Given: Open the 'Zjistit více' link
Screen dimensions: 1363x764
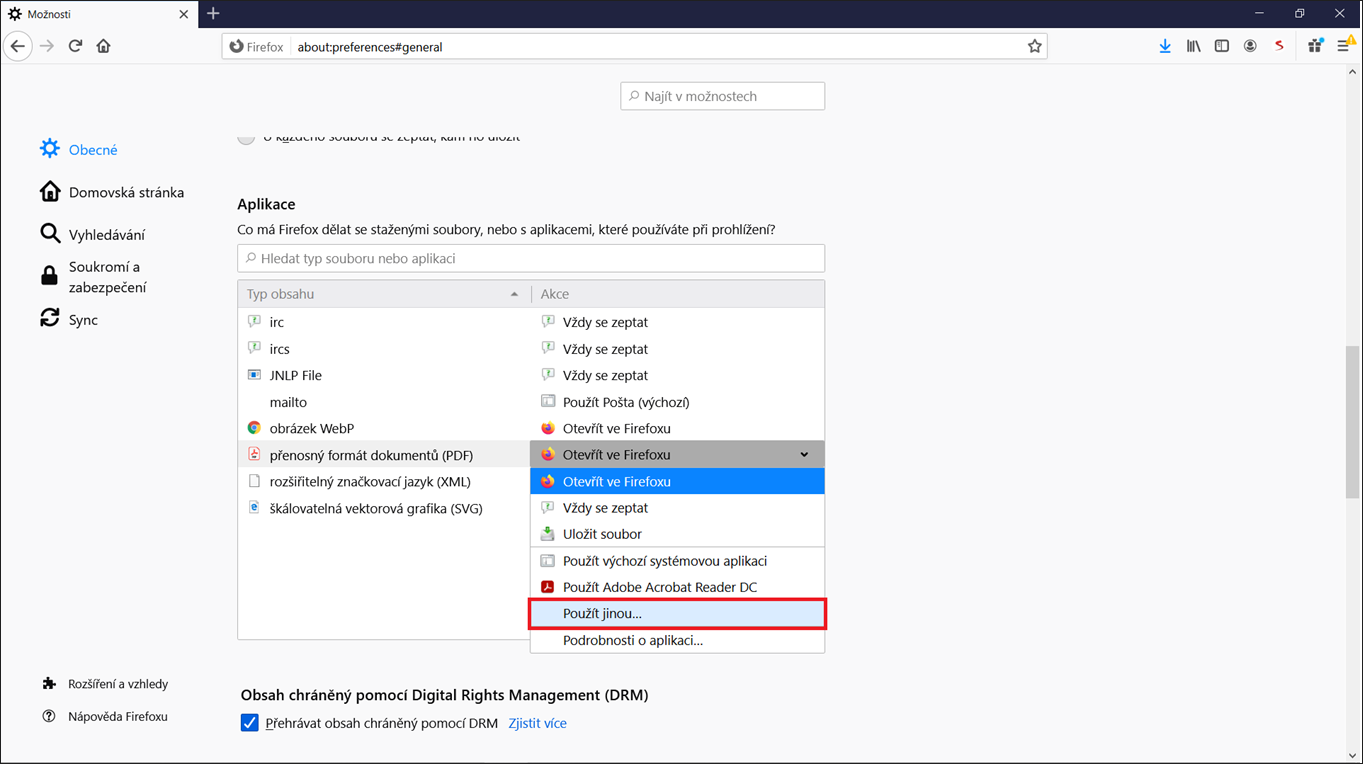Looking at the screenshot, I should point(537,723).
